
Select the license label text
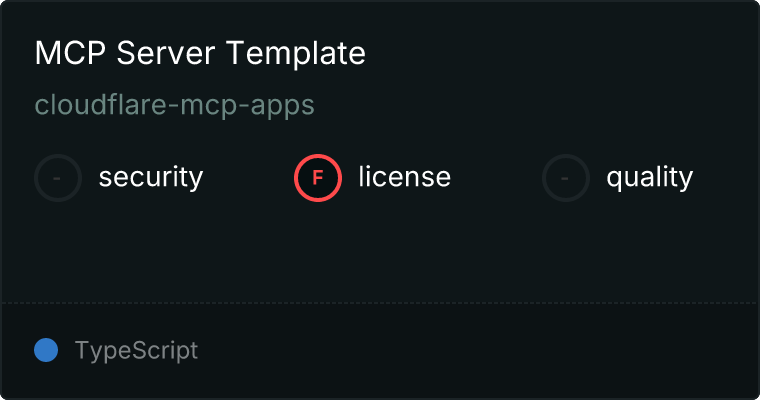click(x=405, y=176)
